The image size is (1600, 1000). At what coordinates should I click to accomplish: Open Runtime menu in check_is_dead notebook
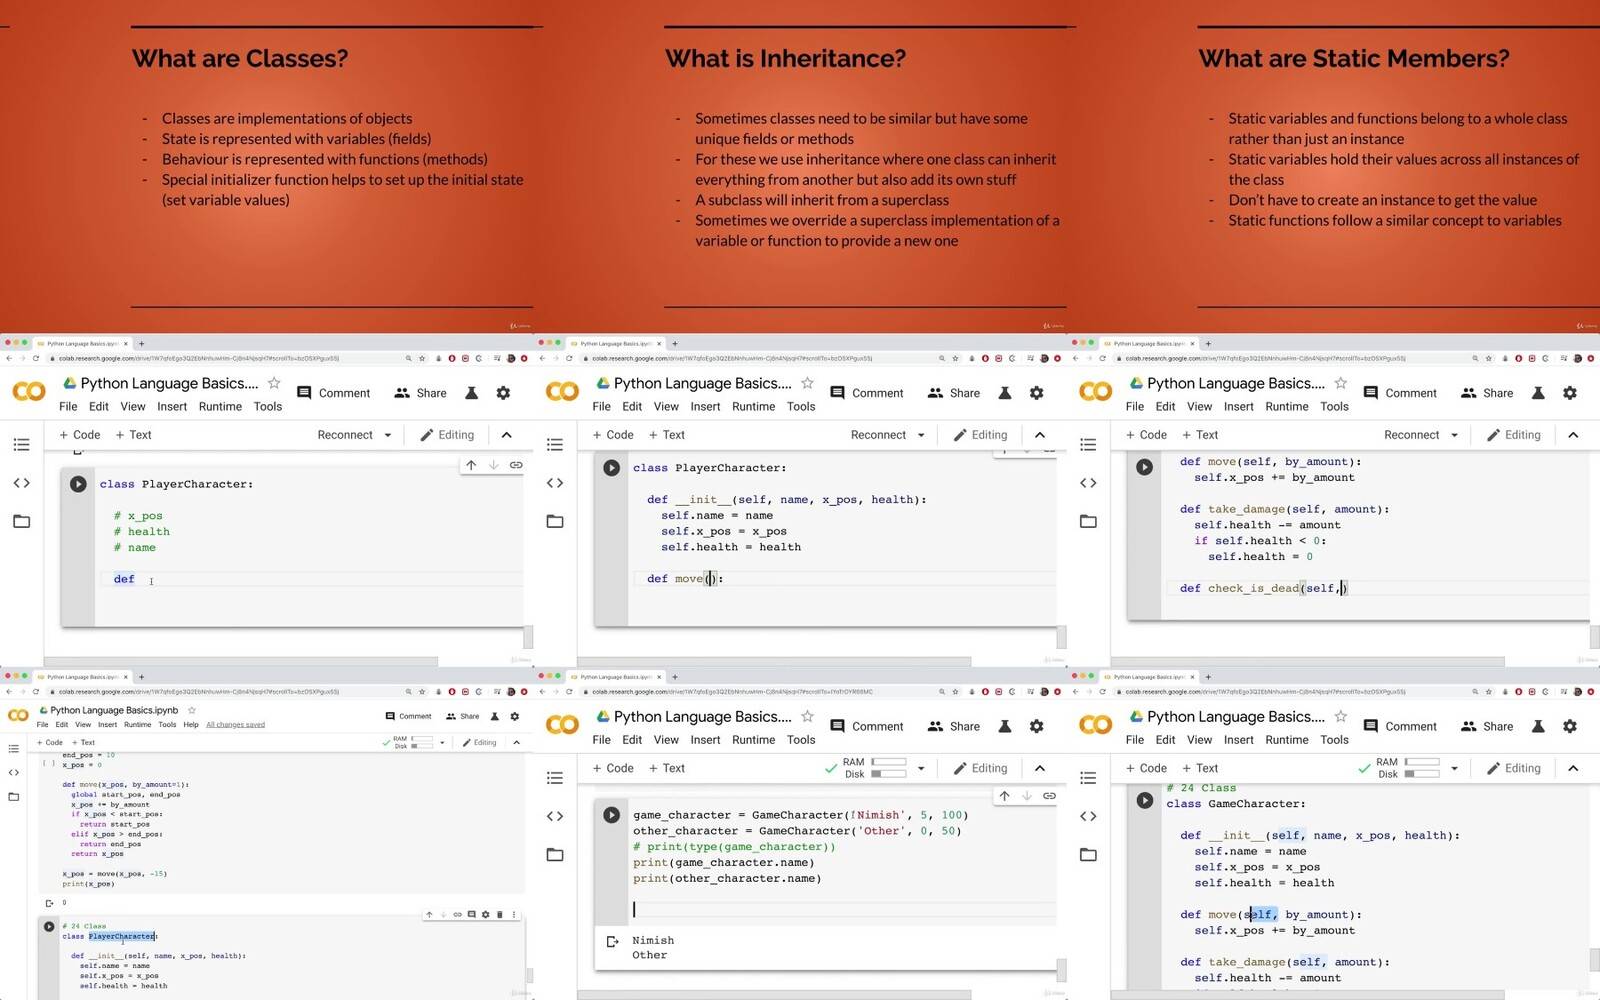pos(1286,407)
